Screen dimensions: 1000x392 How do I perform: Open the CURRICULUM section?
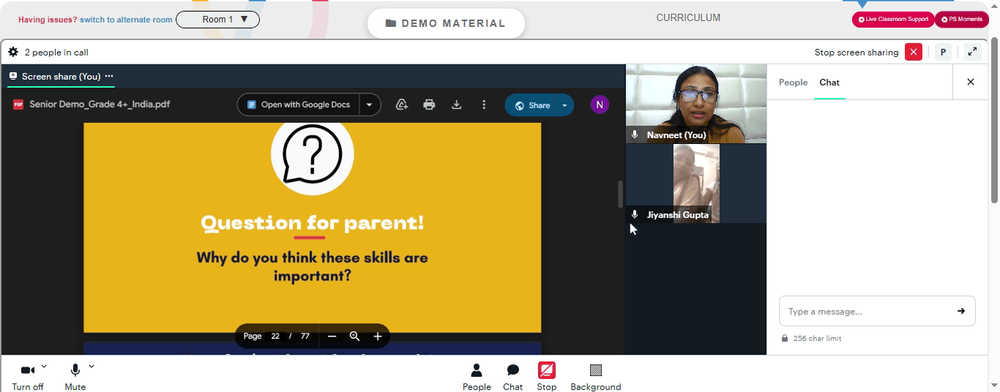coord(688,18)
